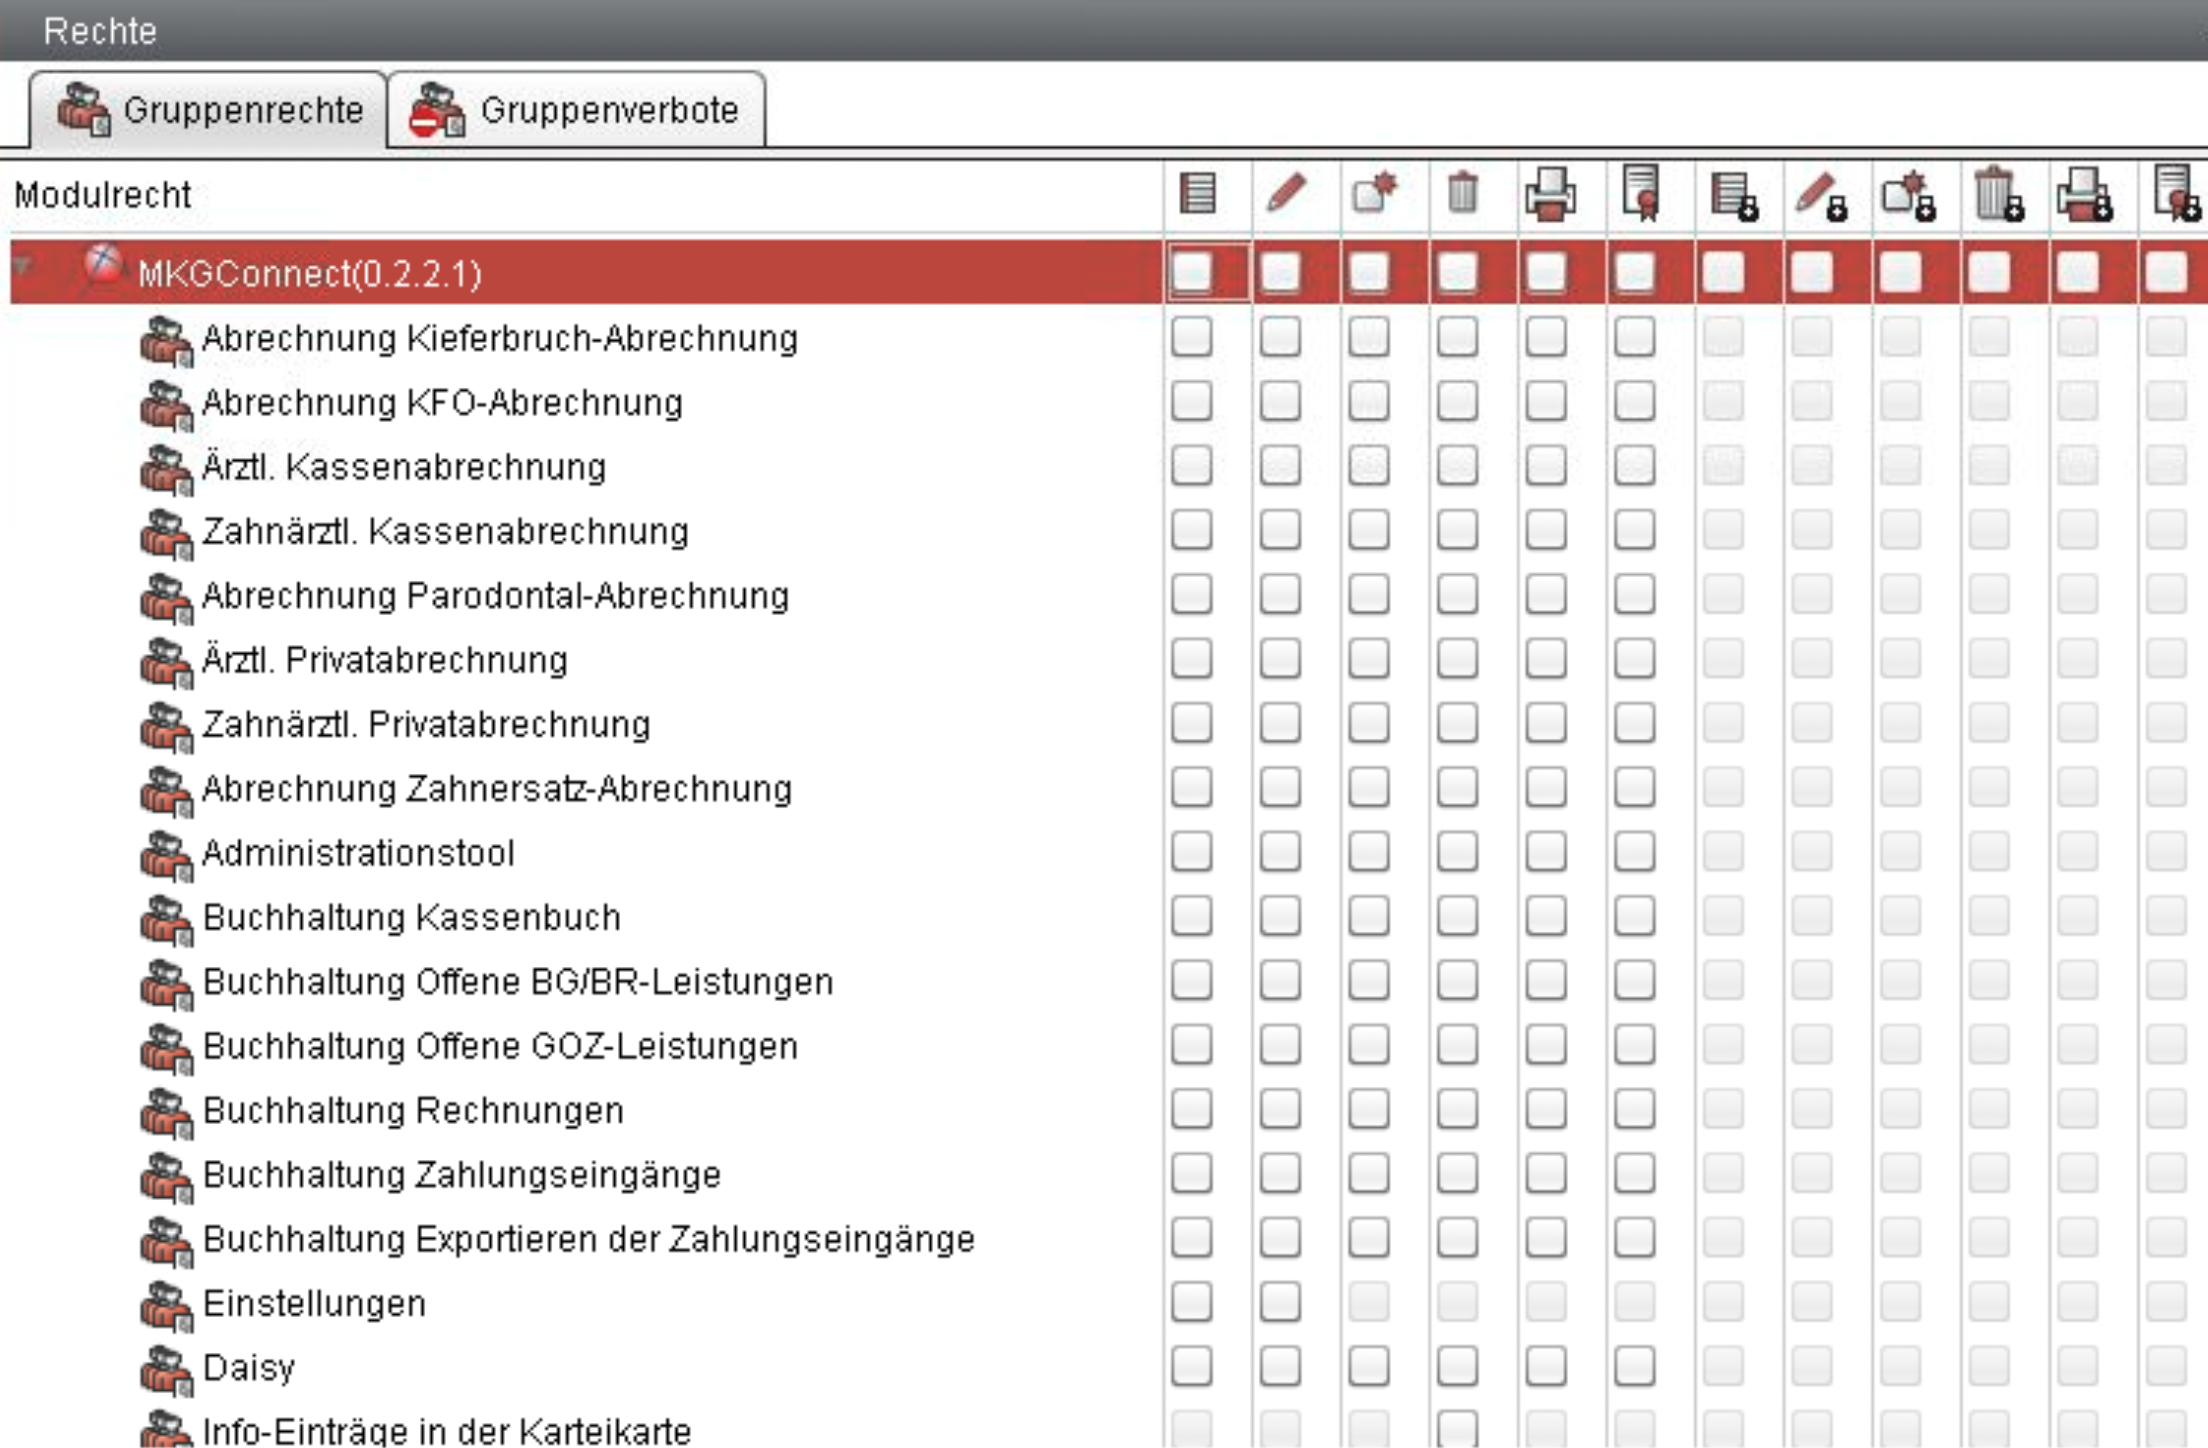Viewport: 2208px width, 1448px height.
Task: Select the Abrechnung Zahnersatz-Abrechnung row
Action: (498, 789)
